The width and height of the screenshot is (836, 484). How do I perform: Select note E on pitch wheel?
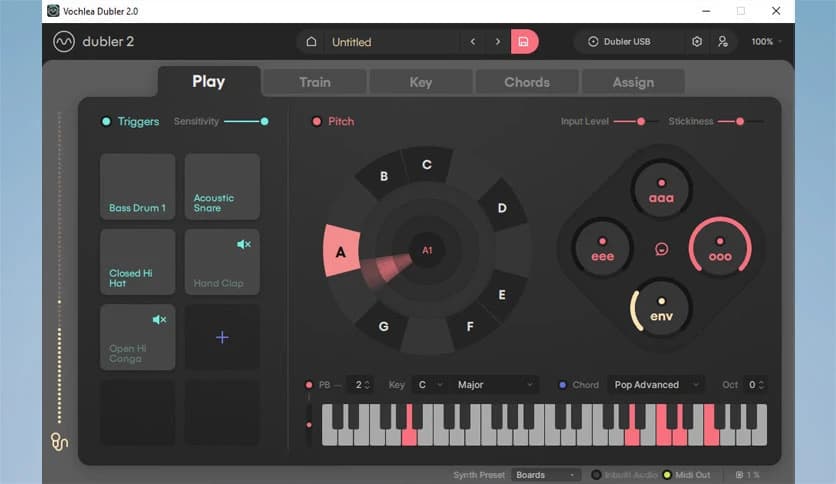point(502,295)
